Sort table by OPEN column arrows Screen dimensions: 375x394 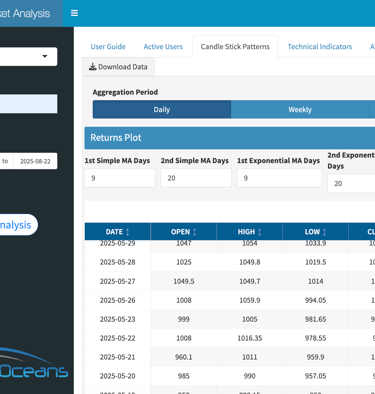[195, 232]
